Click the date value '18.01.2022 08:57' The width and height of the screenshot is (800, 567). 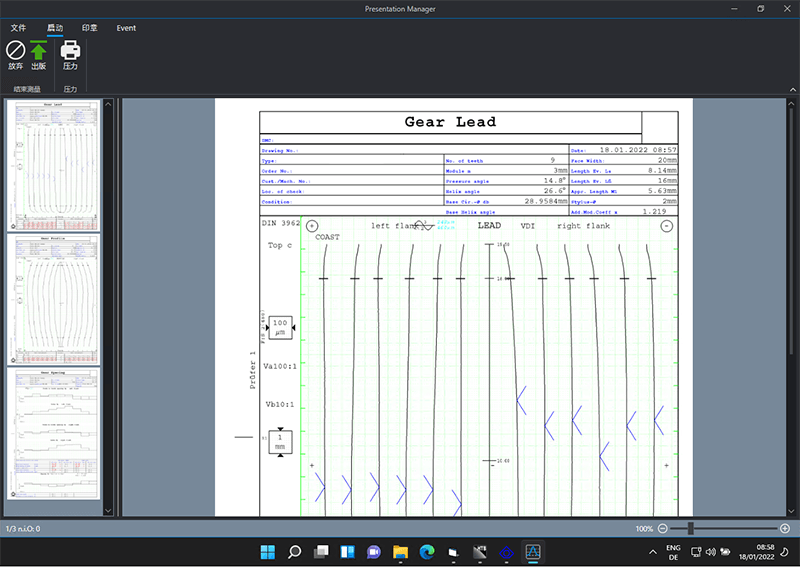tap(638, 150)
